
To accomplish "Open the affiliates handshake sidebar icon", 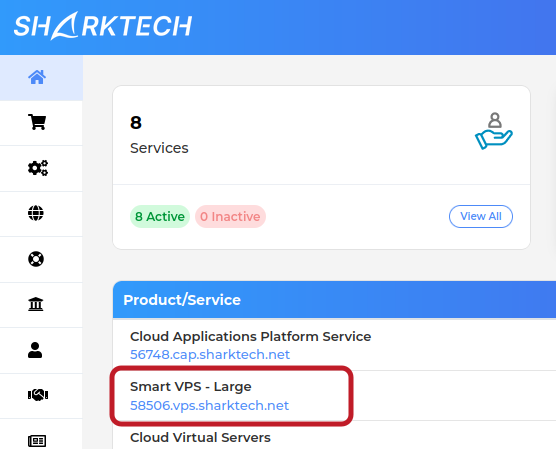I will [x=38, y=395].
